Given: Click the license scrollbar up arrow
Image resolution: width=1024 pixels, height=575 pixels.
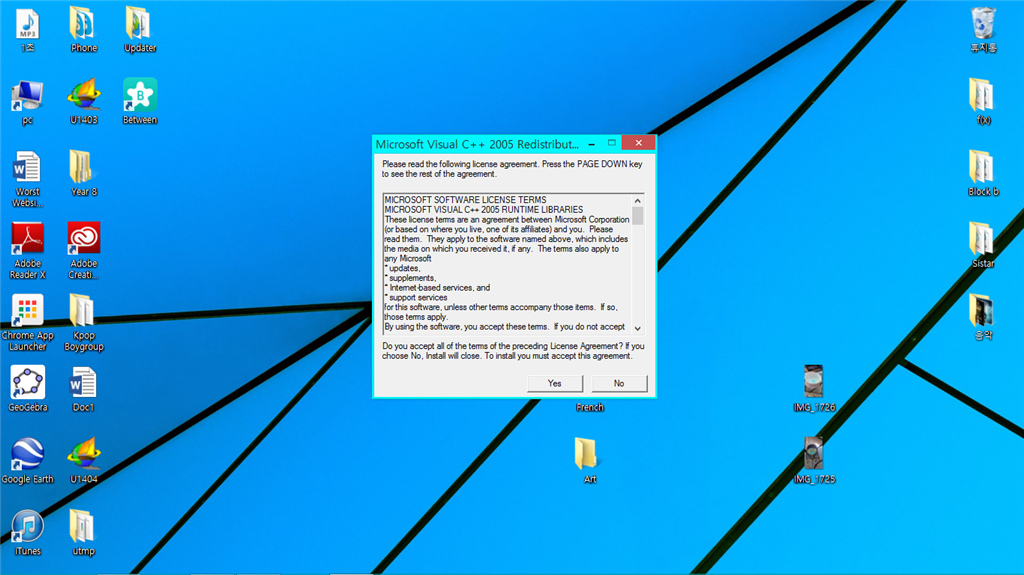Looking at the screenshot, I should 637,201.
